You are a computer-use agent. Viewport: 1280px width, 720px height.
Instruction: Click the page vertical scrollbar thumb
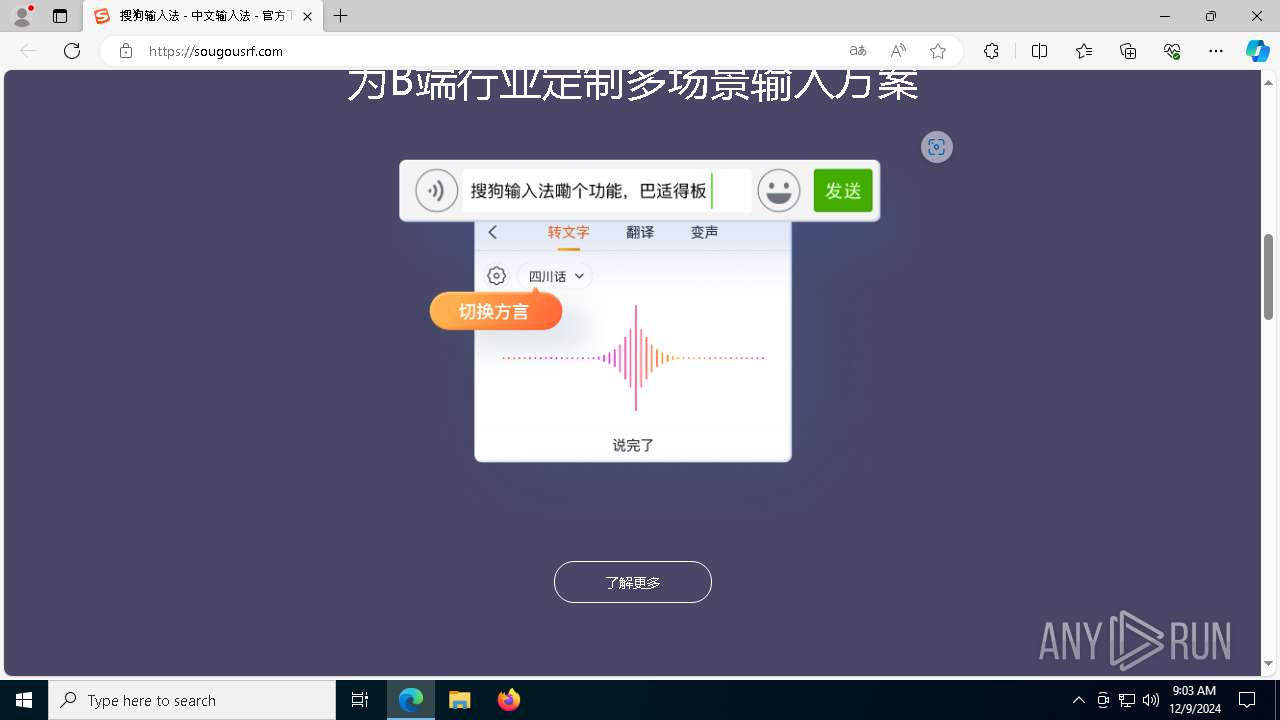point(1269,277)
